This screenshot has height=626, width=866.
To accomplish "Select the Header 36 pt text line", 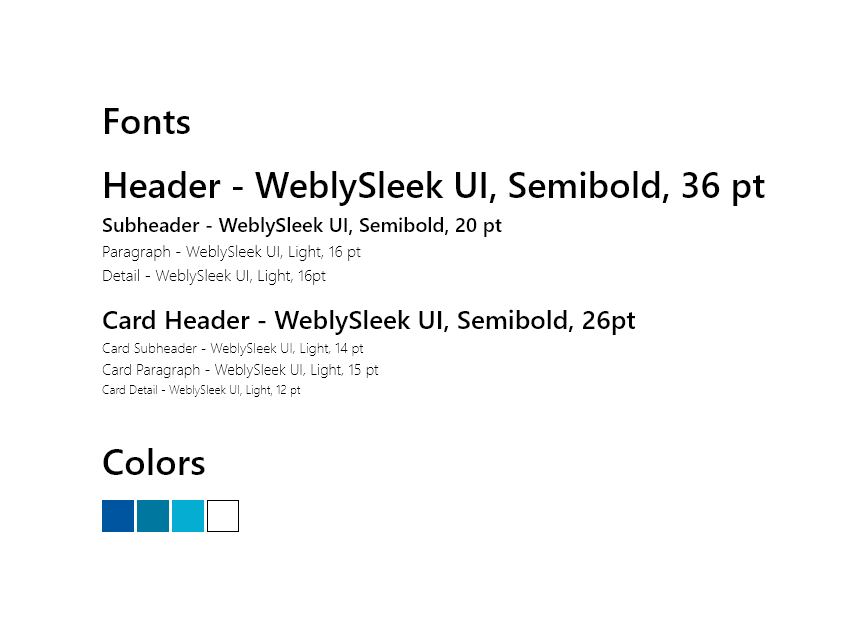I will point(434,186).
